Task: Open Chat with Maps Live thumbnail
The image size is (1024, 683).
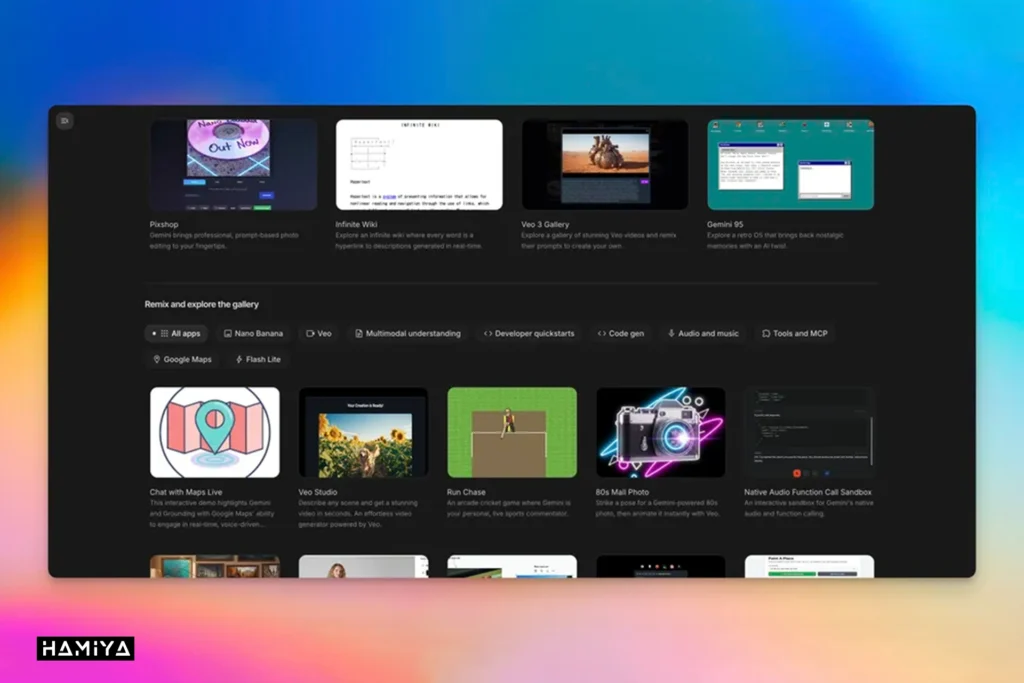Action: click(x=215, y=432)
